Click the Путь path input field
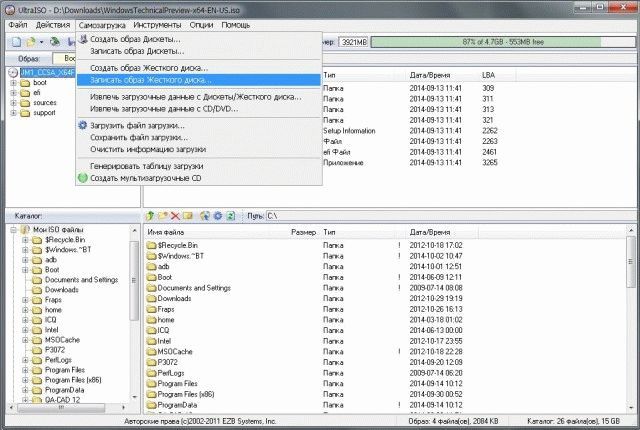This screenshot has width=640, height=430. (449, 216)
